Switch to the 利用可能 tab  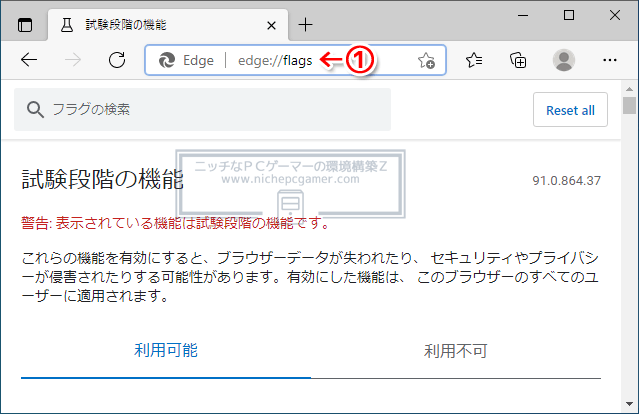[166, 350]
